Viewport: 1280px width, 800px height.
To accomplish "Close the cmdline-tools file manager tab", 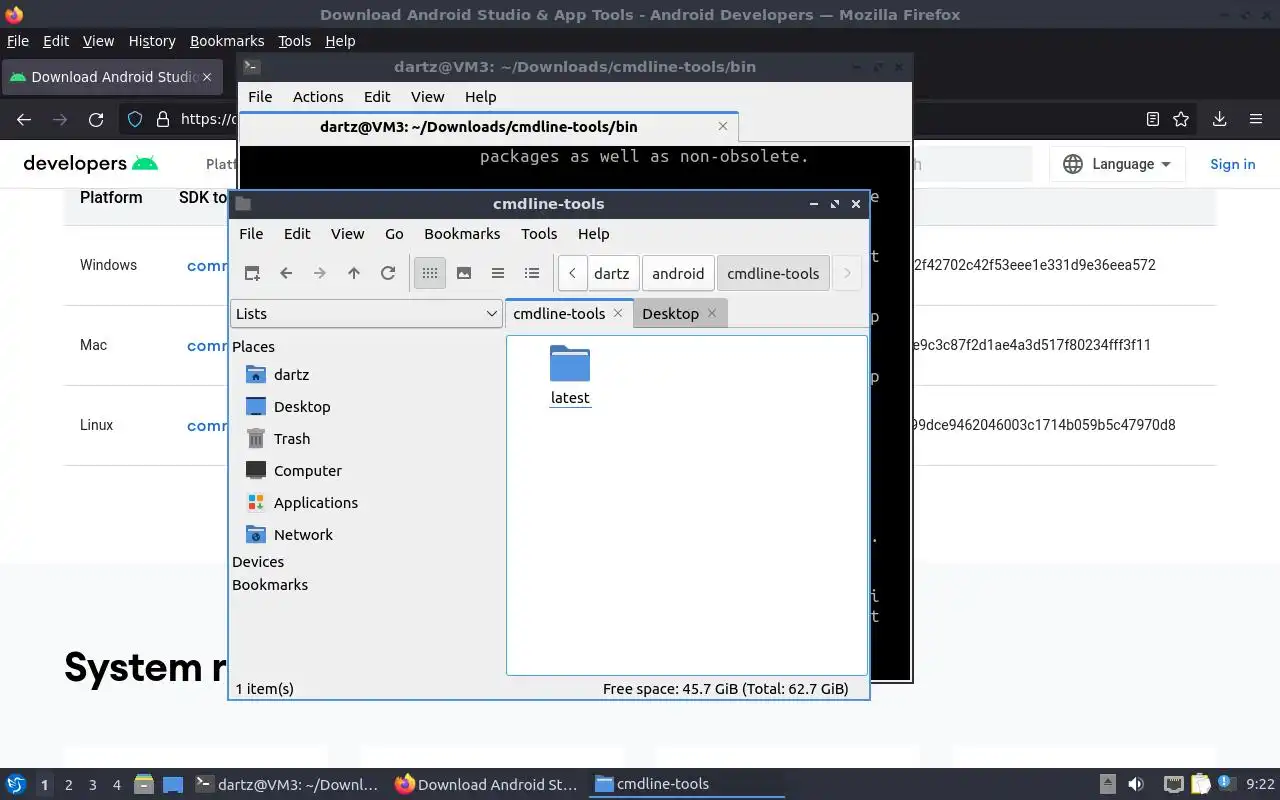I will coord(618,313).
